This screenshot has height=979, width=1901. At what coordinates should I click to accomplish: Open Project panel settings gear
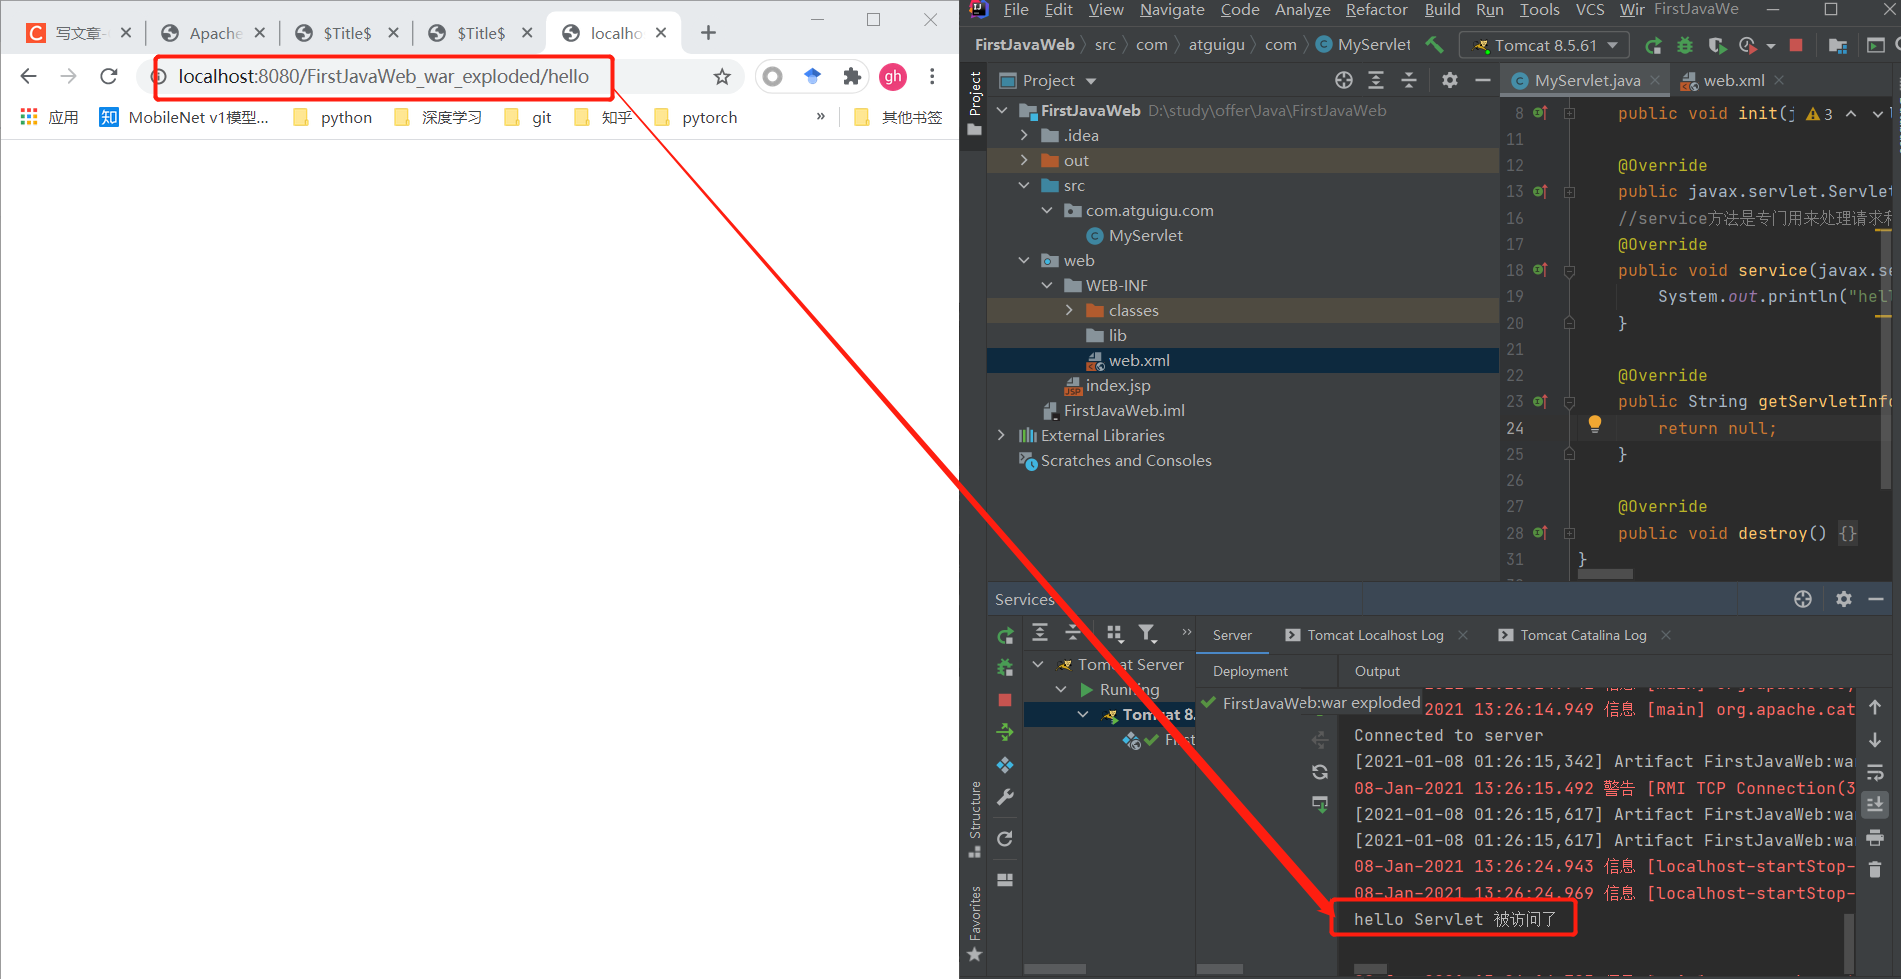[x=1449, y=80]
